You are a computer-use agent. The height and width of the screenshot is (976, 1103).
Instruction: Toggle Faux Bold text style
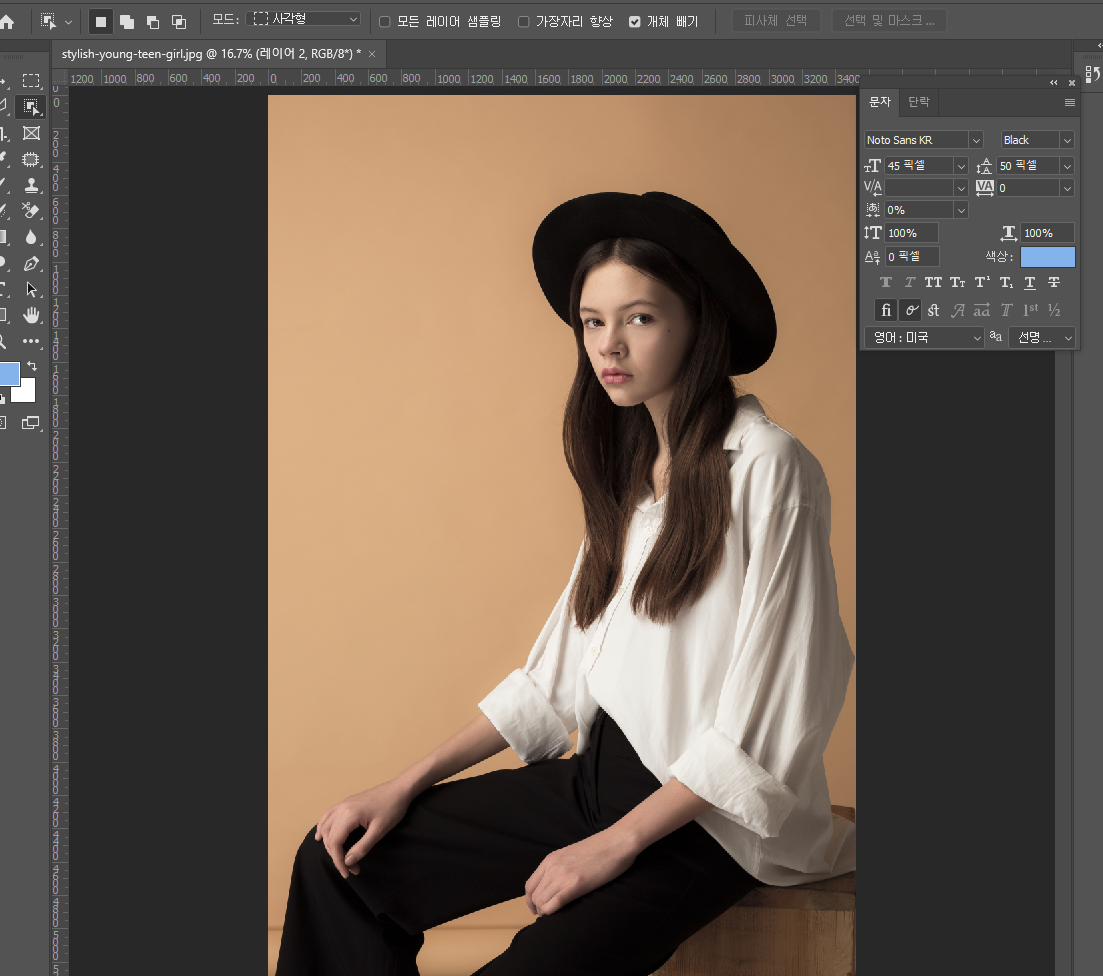point(886,282)
